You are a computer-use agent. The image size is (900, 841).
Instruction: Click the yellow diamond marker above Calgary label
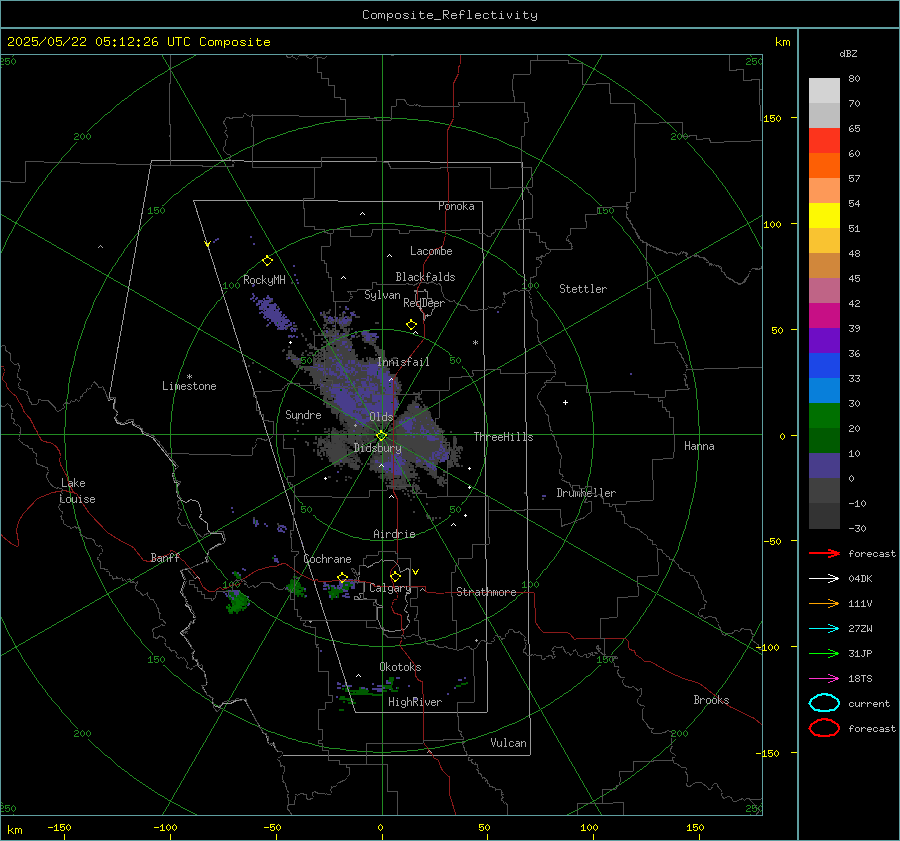click(395, 576)
